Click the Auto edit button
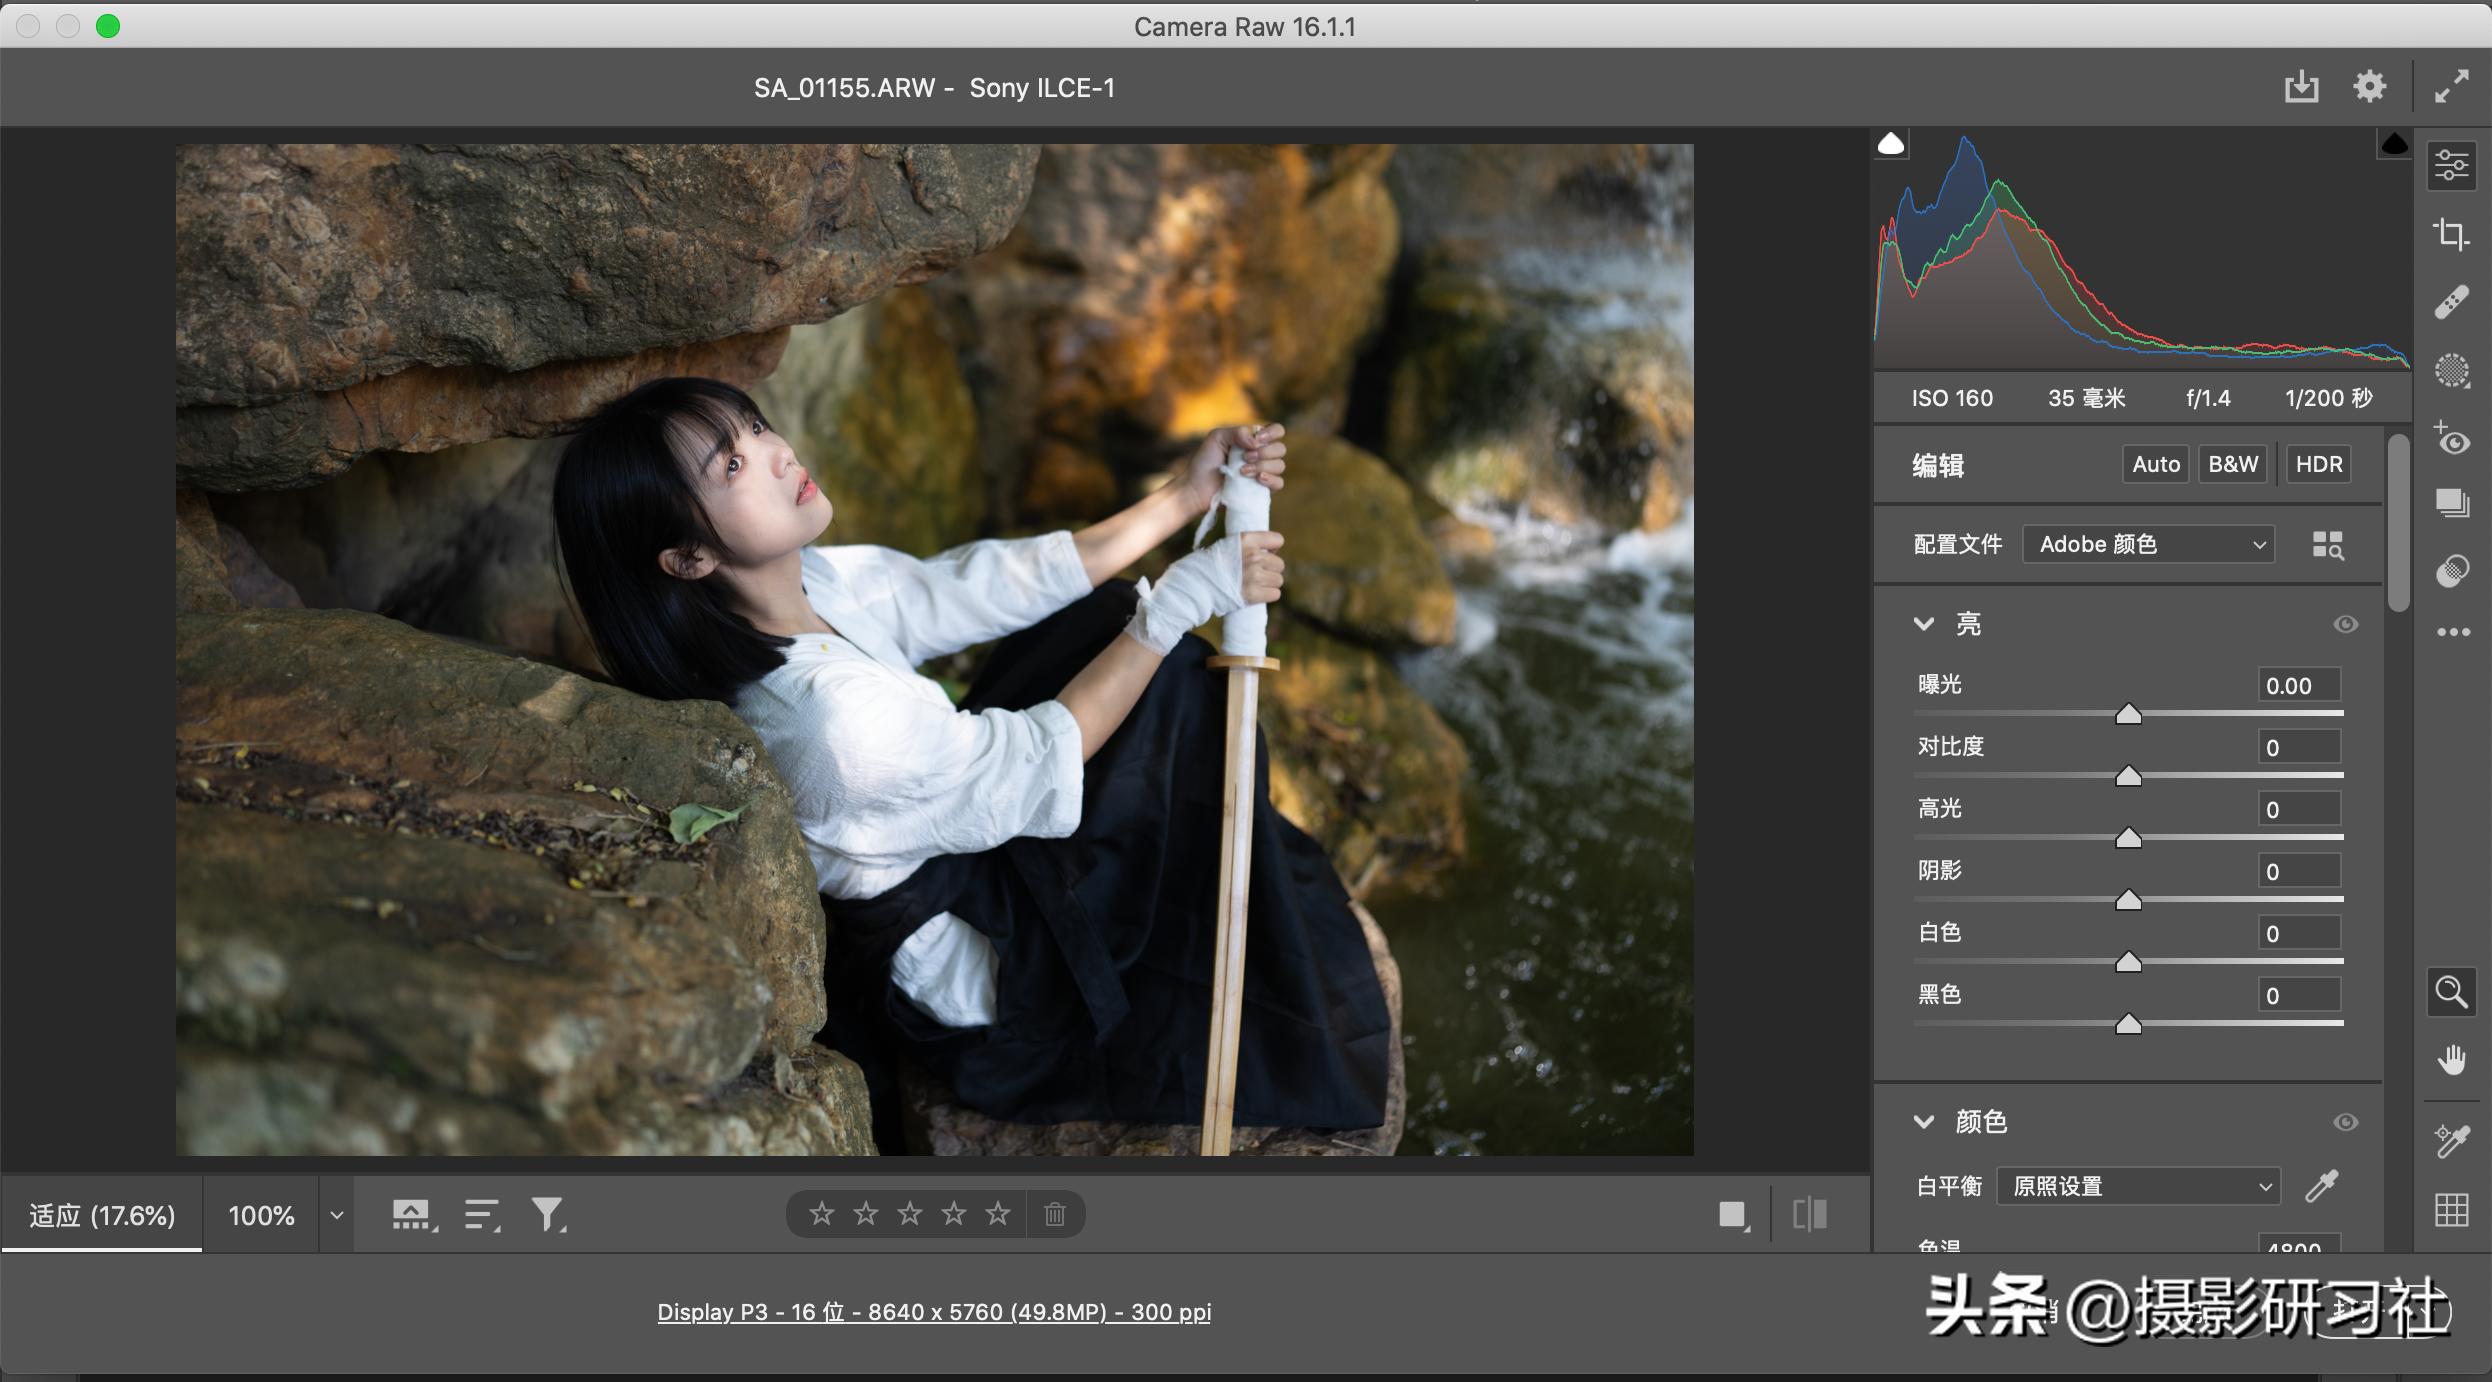2492x1382 pixels. click(x=2155, y=464)
